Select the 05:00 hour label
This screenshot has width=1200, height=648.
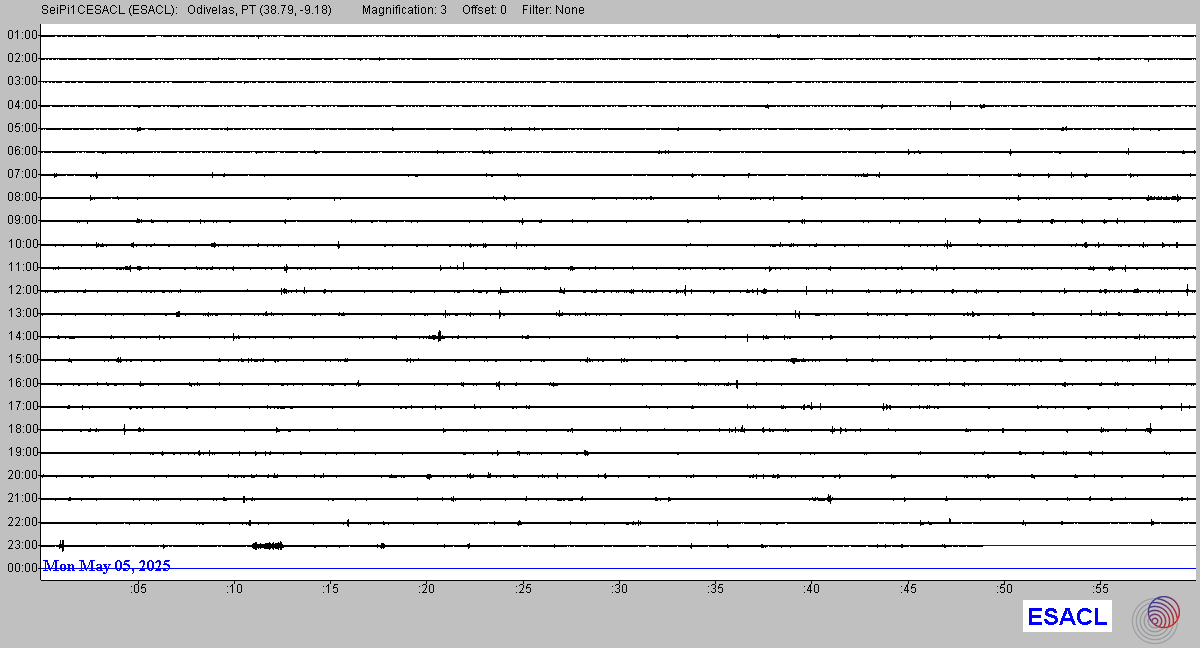pyautogui.click(x=22, y=128)
